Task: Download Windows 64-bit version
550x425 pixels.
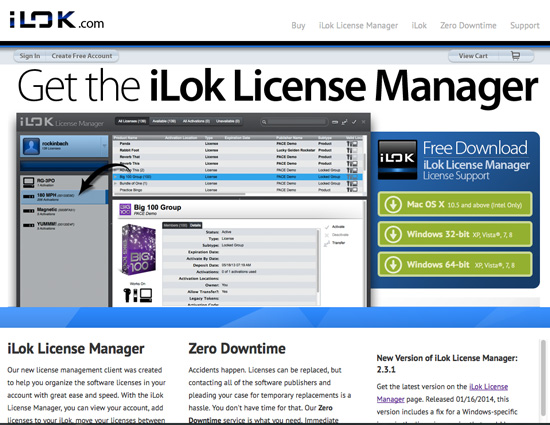Action: [x=455, y=264]
